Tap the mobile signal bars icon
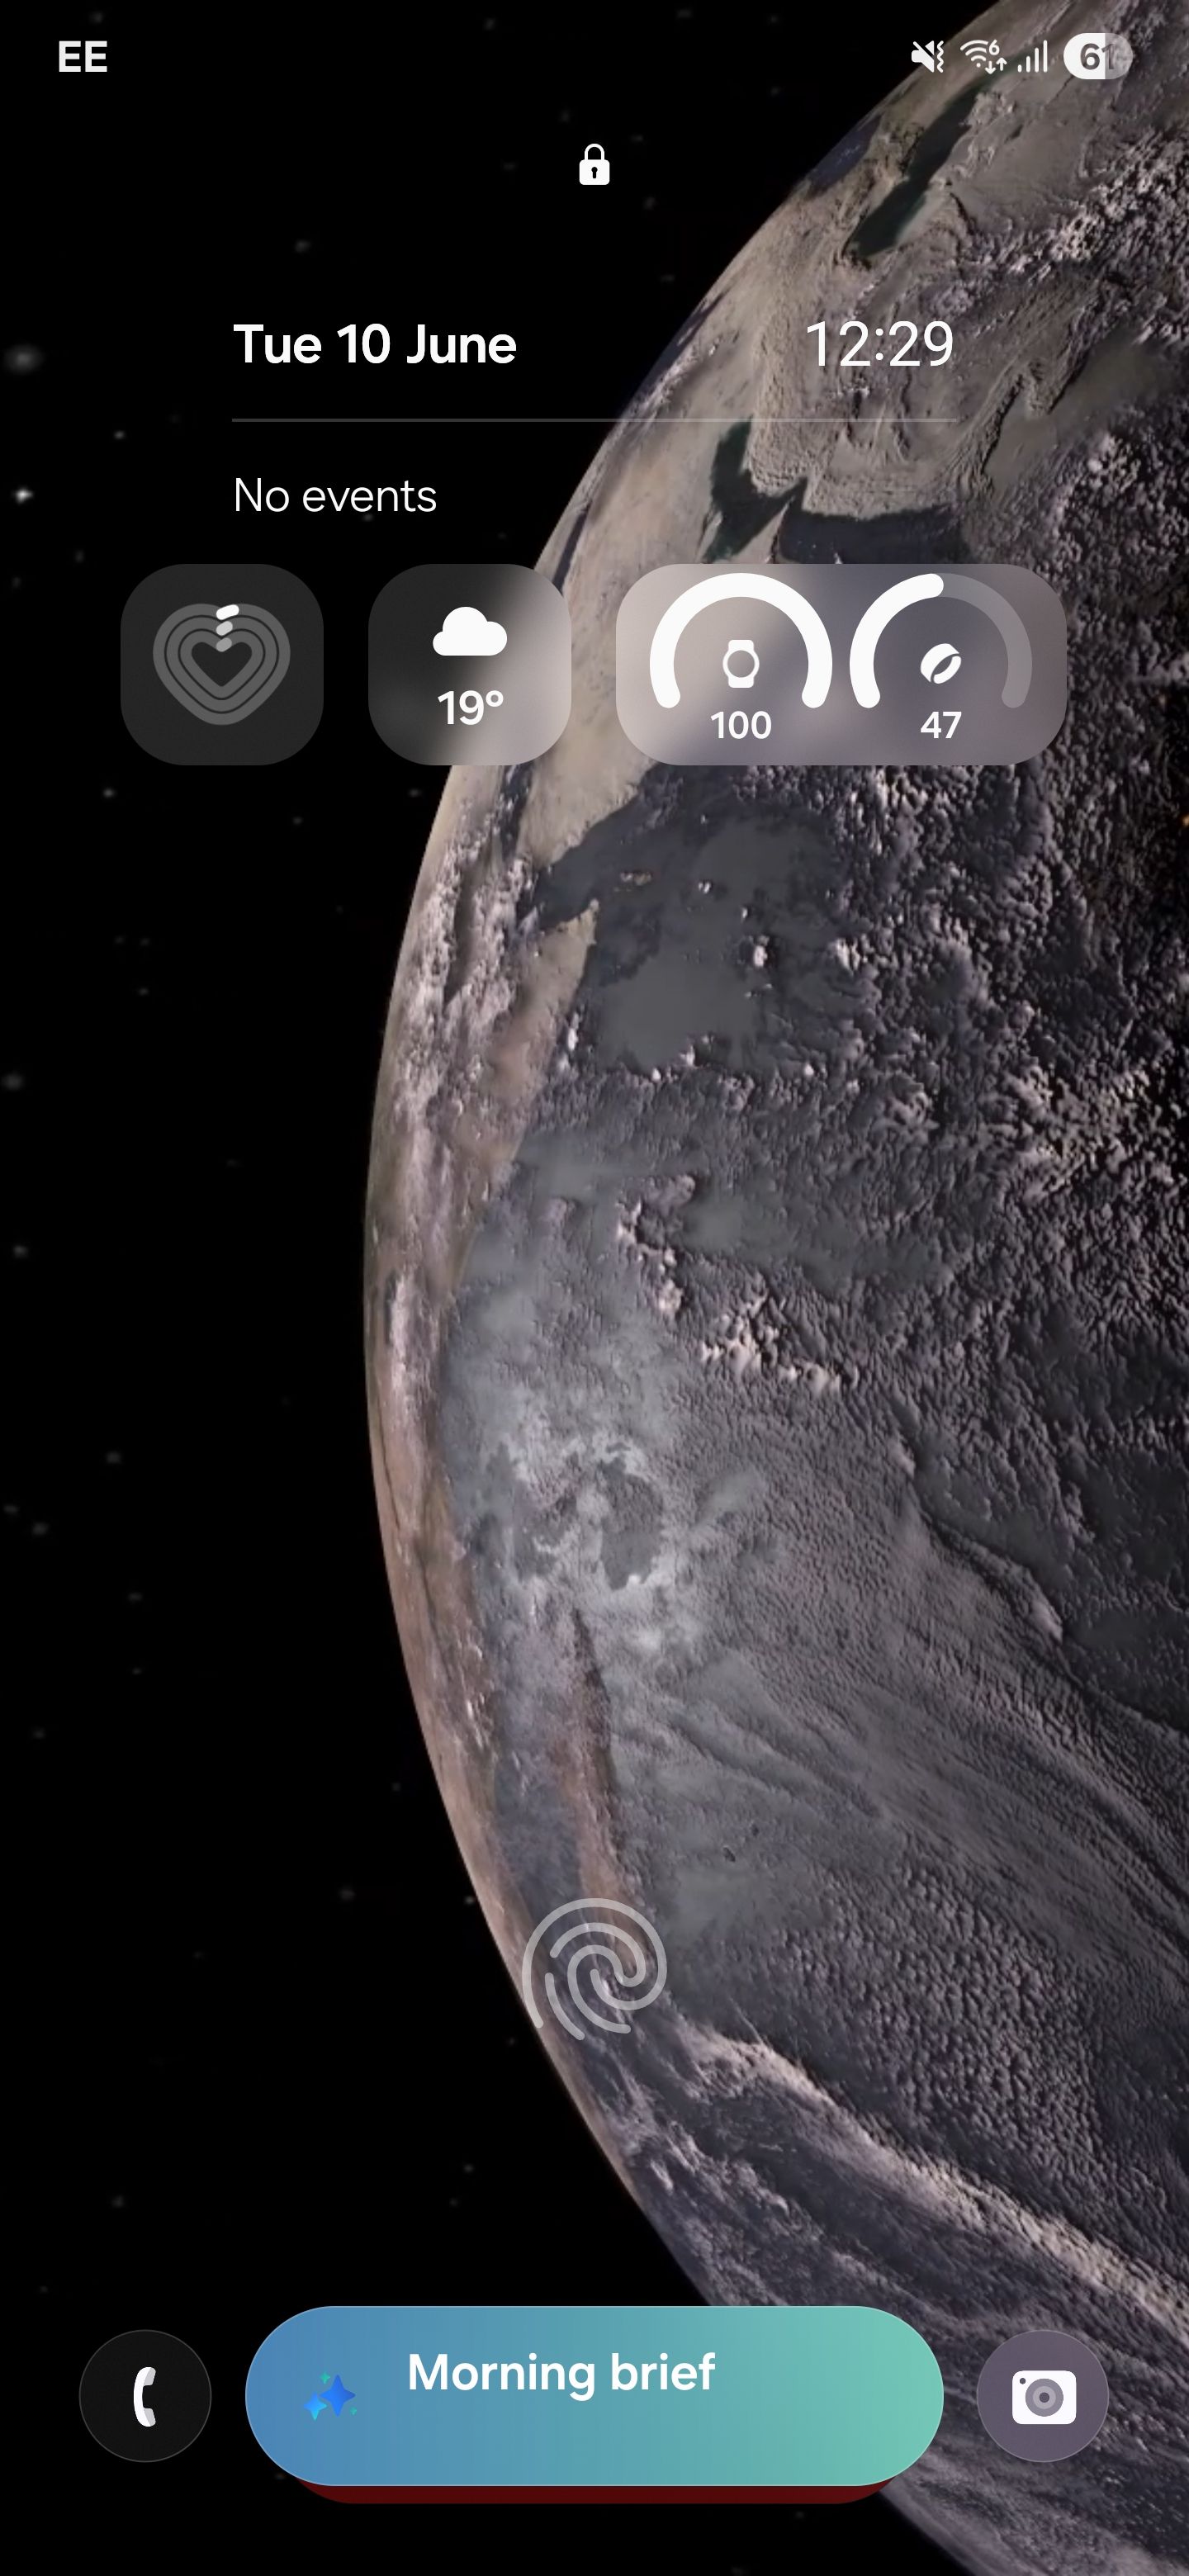This screenshot has width=1189, height=2576. point(1033,57)
